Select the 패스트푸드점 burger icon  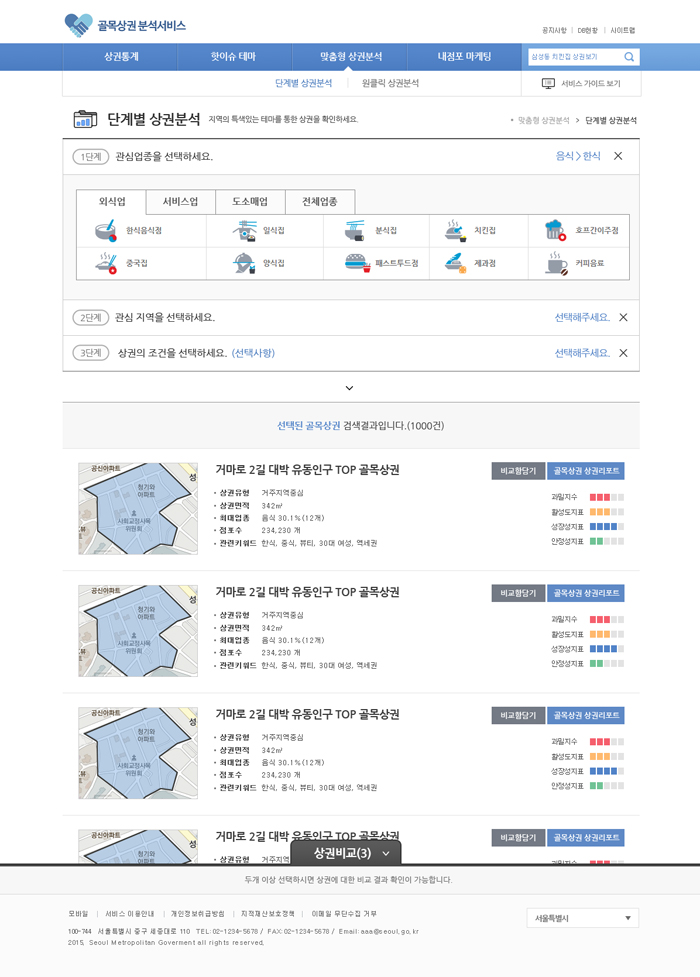click(357, 264)
